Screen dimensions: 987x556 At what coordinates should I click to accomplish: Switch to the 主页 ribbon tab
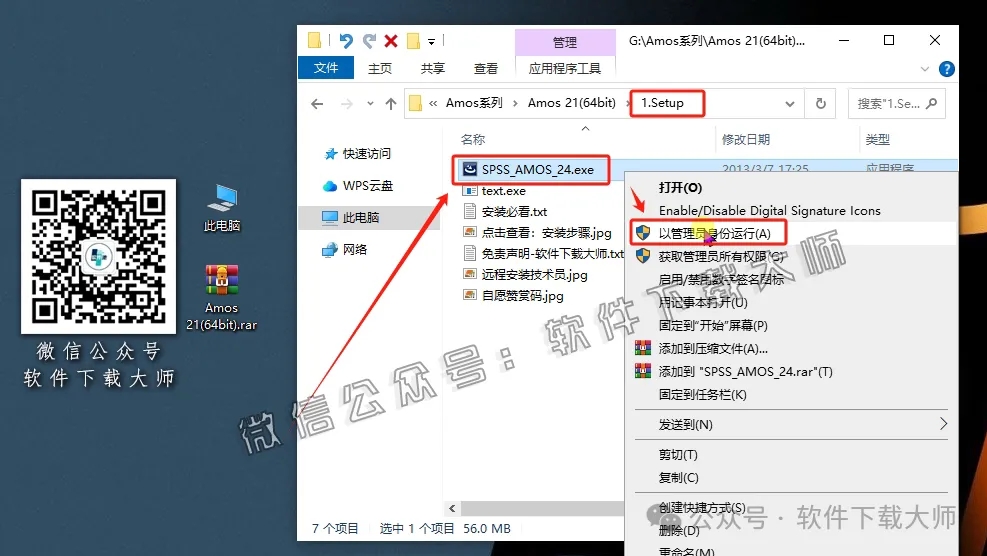pyautogui.click(x=380, y=69)
